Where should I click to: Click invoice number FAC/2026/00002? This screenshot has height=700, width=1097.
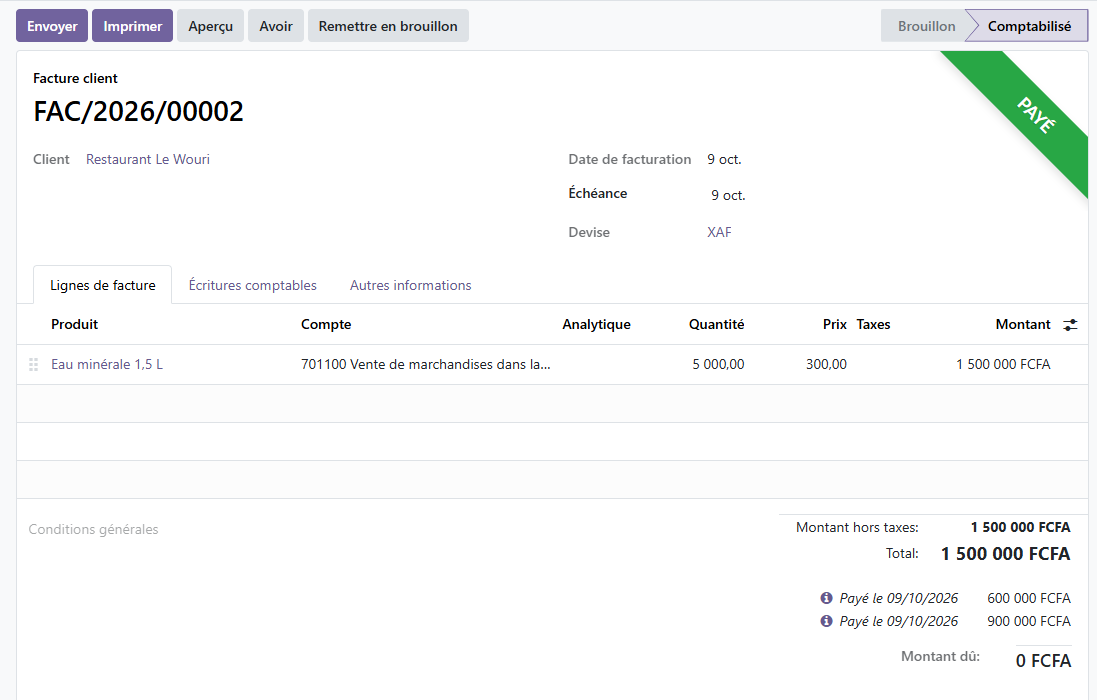(x=139, y=112)
